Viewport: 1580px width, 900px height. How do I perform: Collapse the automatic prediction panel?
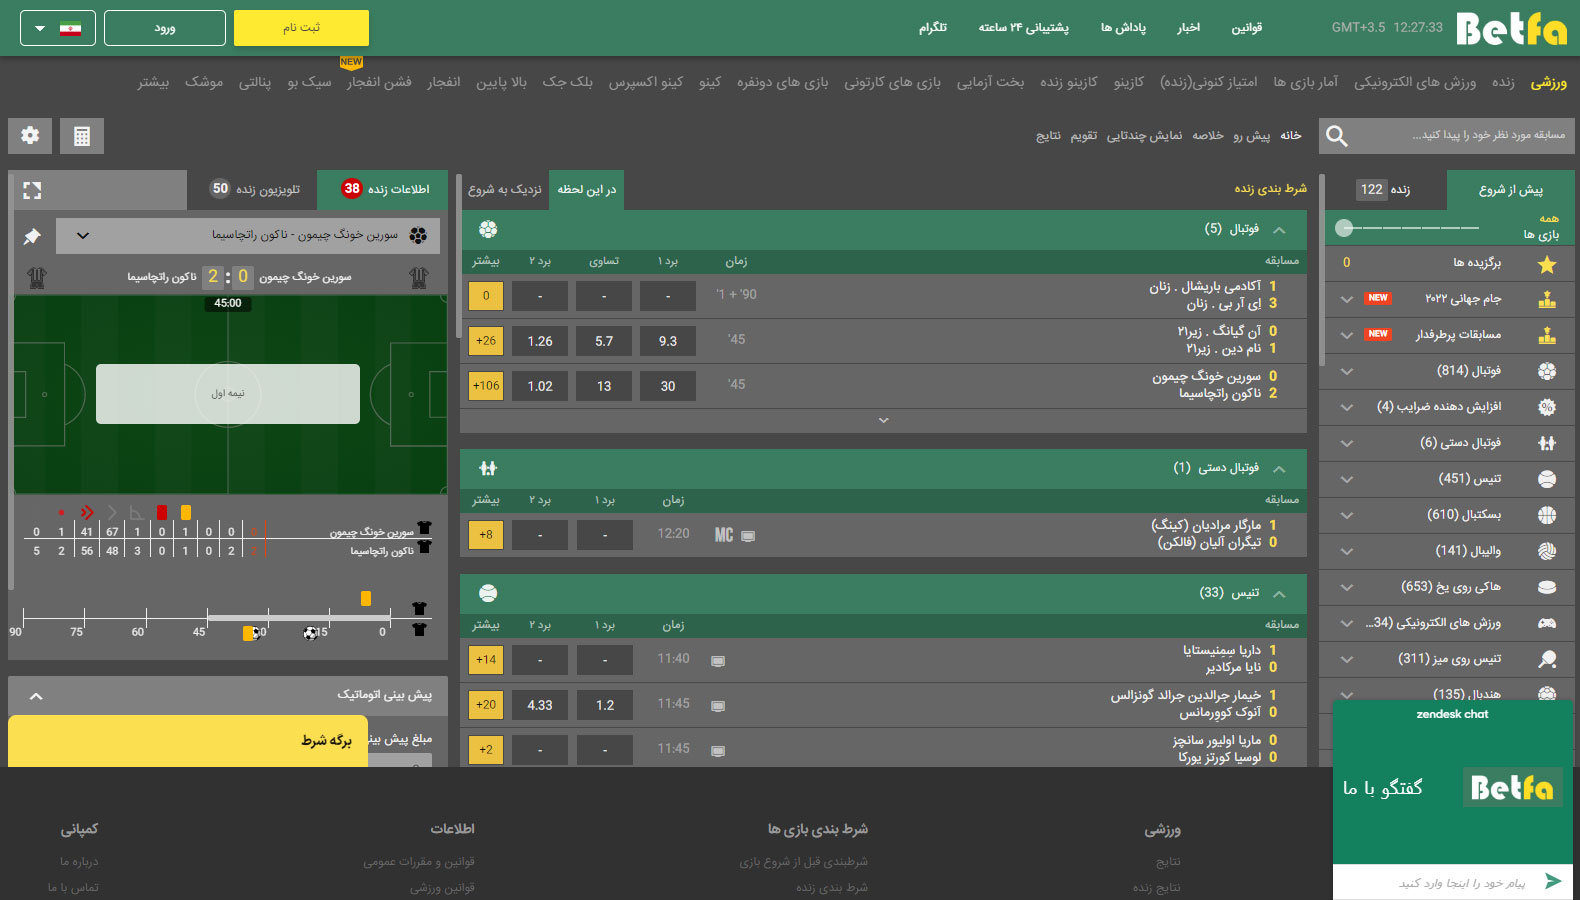pos(36,696)
